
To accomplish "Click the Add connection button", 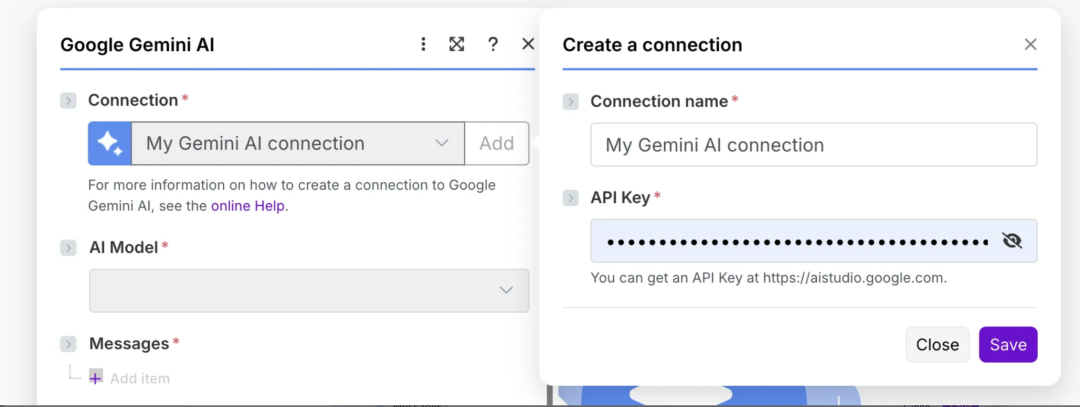I will (x=496, y=143).
